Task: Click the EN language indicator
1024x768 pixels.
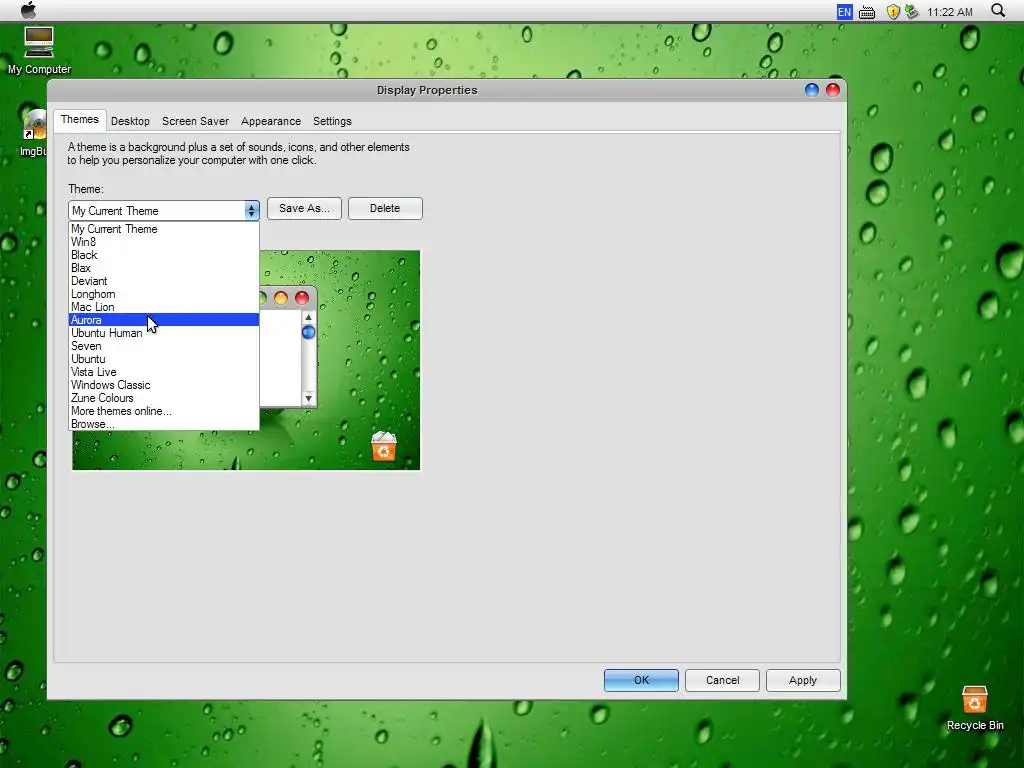Action: click(x=844, y=12)
